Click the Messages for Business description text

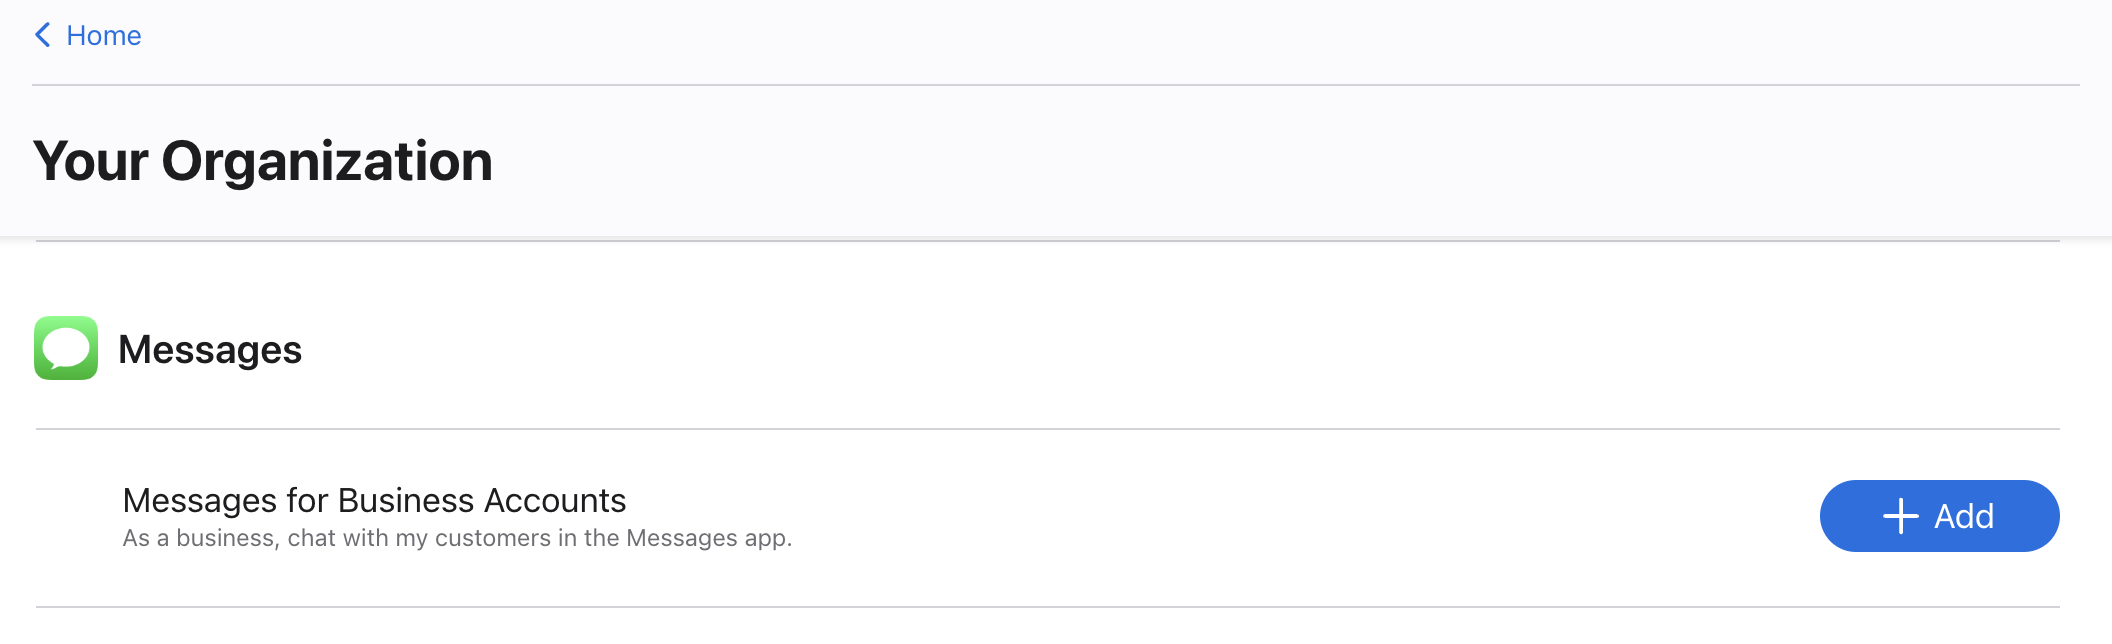(x=457, y=538)
